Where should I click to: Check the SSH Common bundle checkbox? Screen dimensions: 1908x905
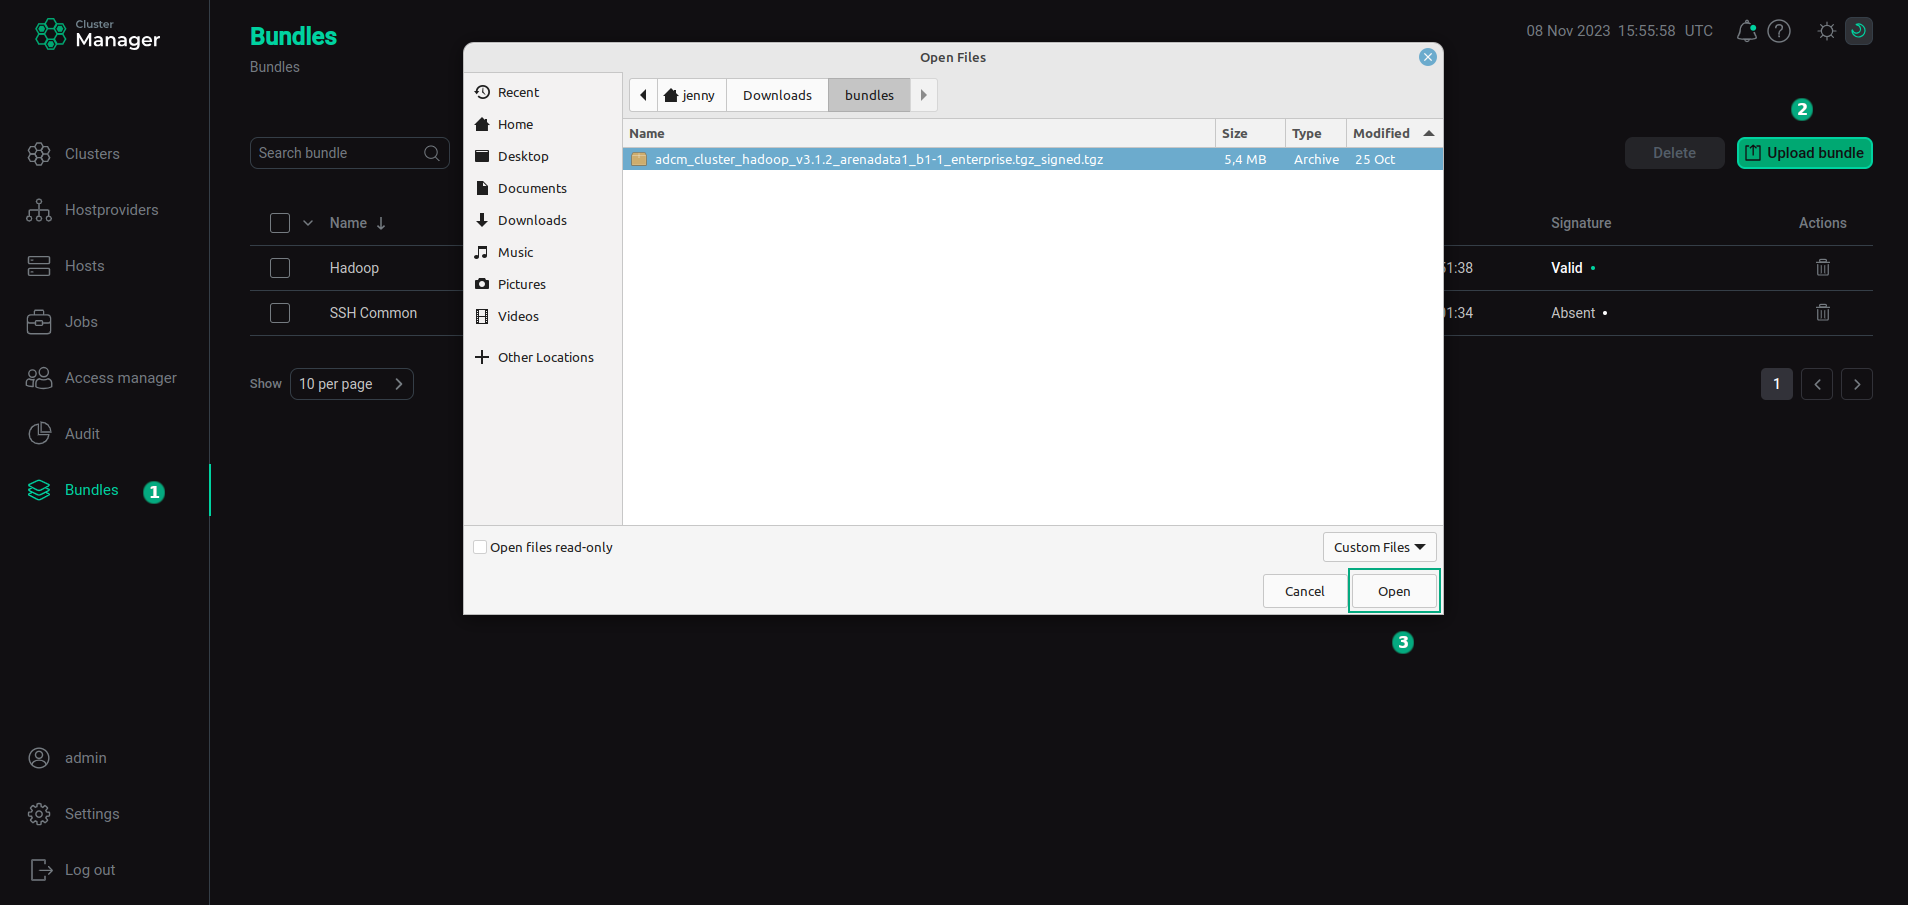[280, 313]
